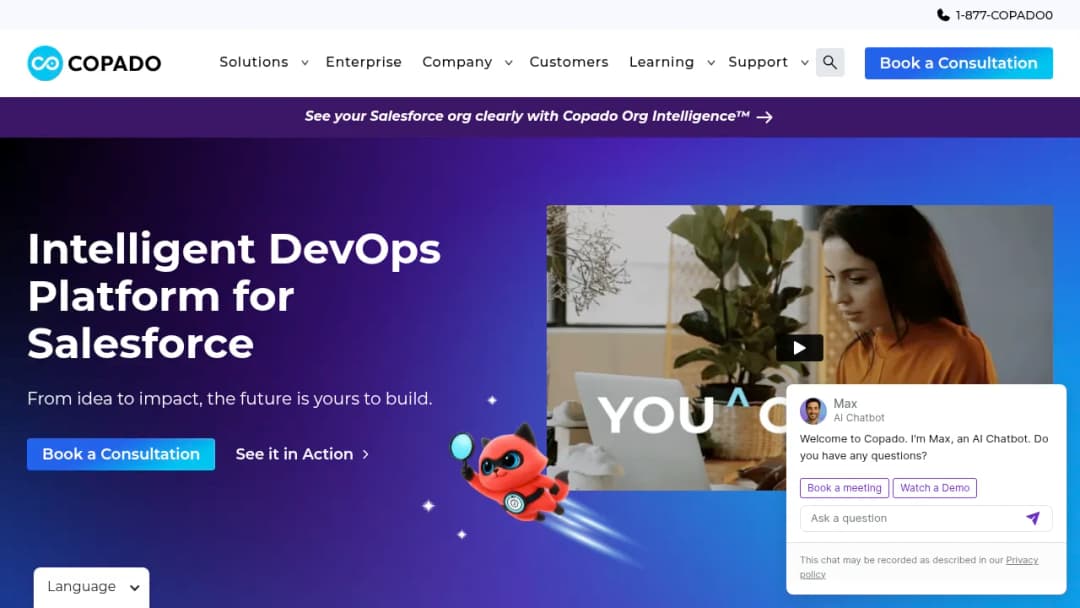Open the Copado Org Intelligence banner text
Viewport: 1080px width, 608px height.
coord(527,116)
